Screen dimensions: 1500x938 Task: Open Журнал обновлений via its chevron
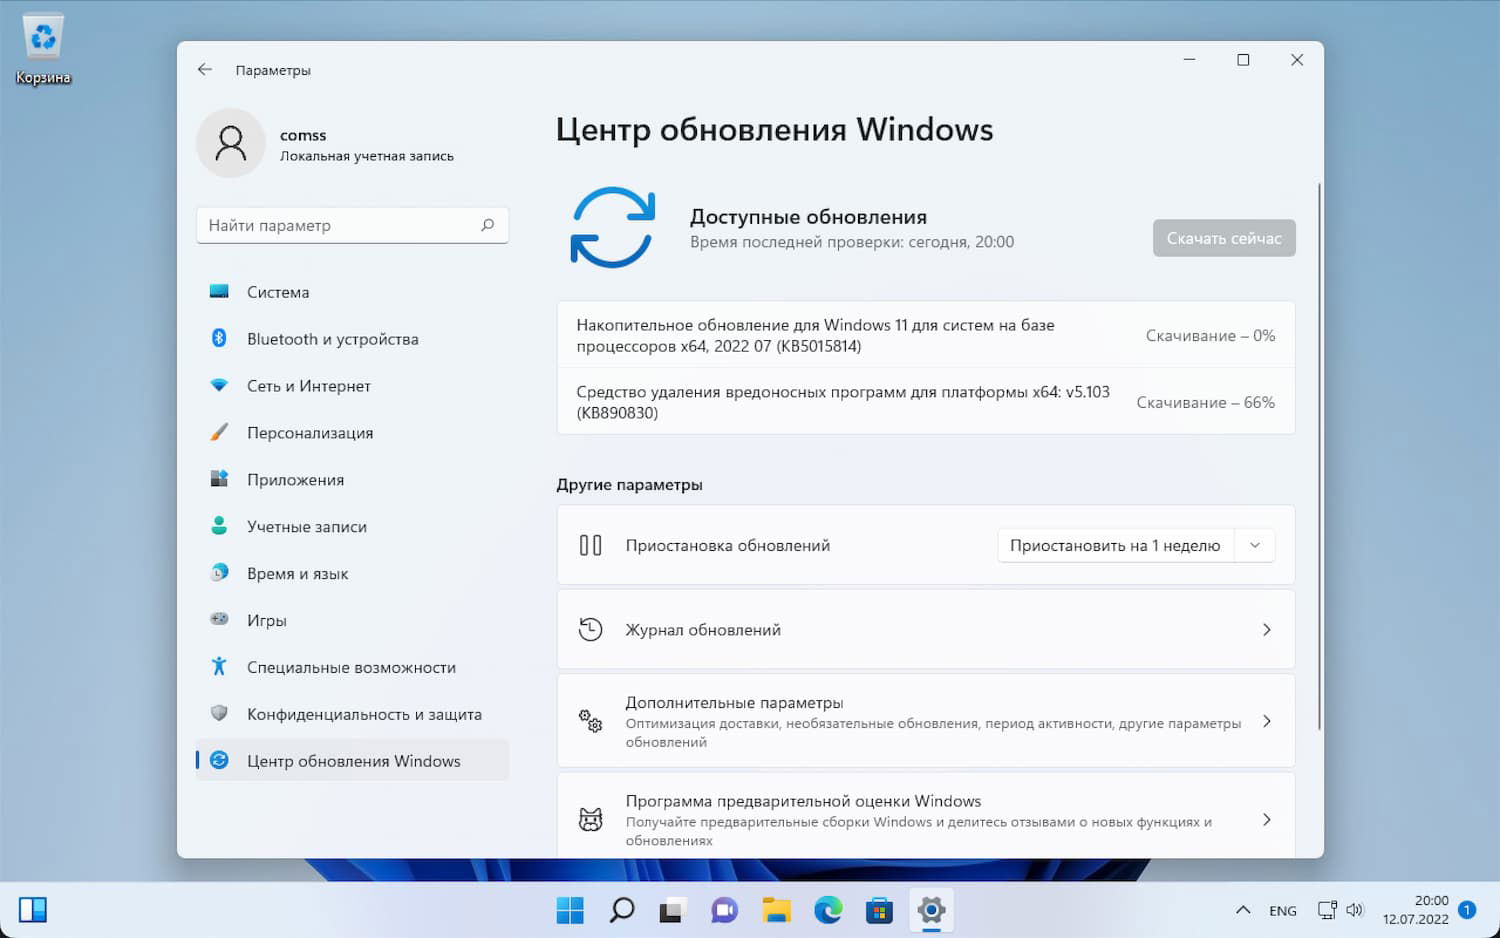[1266, 630]
